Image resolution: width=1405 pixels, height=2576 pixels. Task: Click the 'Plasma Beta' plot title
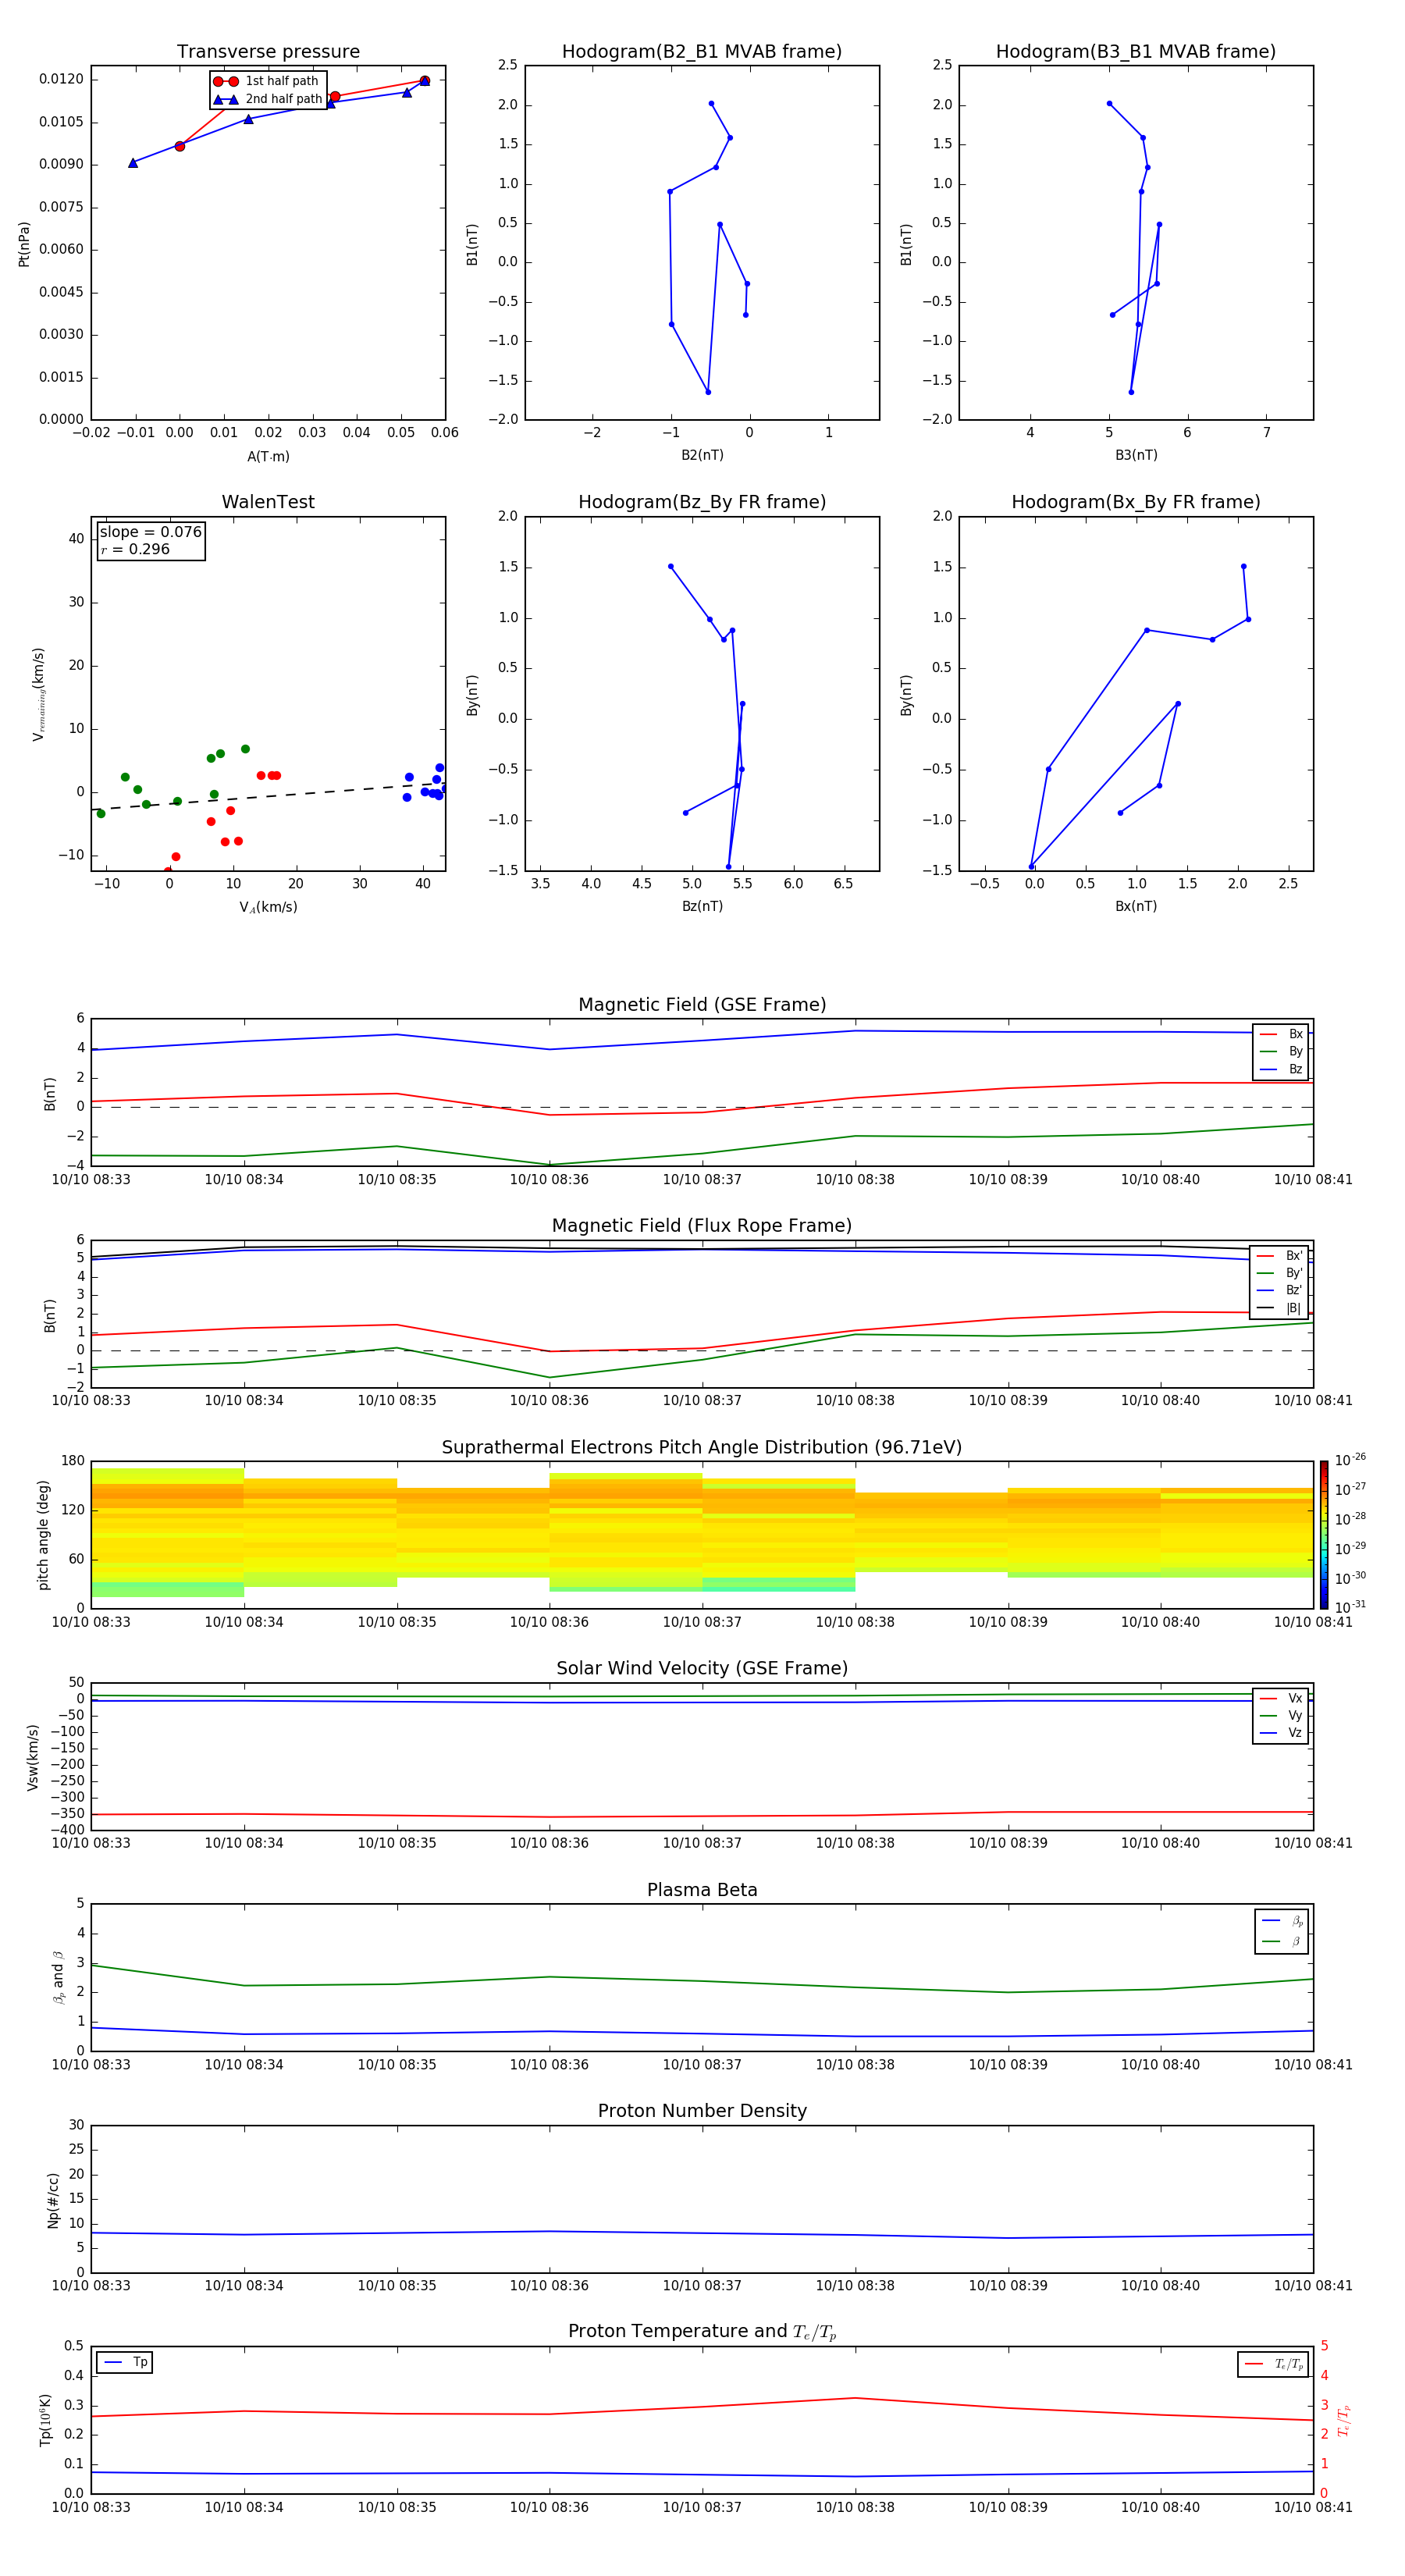pos(702,1890)
